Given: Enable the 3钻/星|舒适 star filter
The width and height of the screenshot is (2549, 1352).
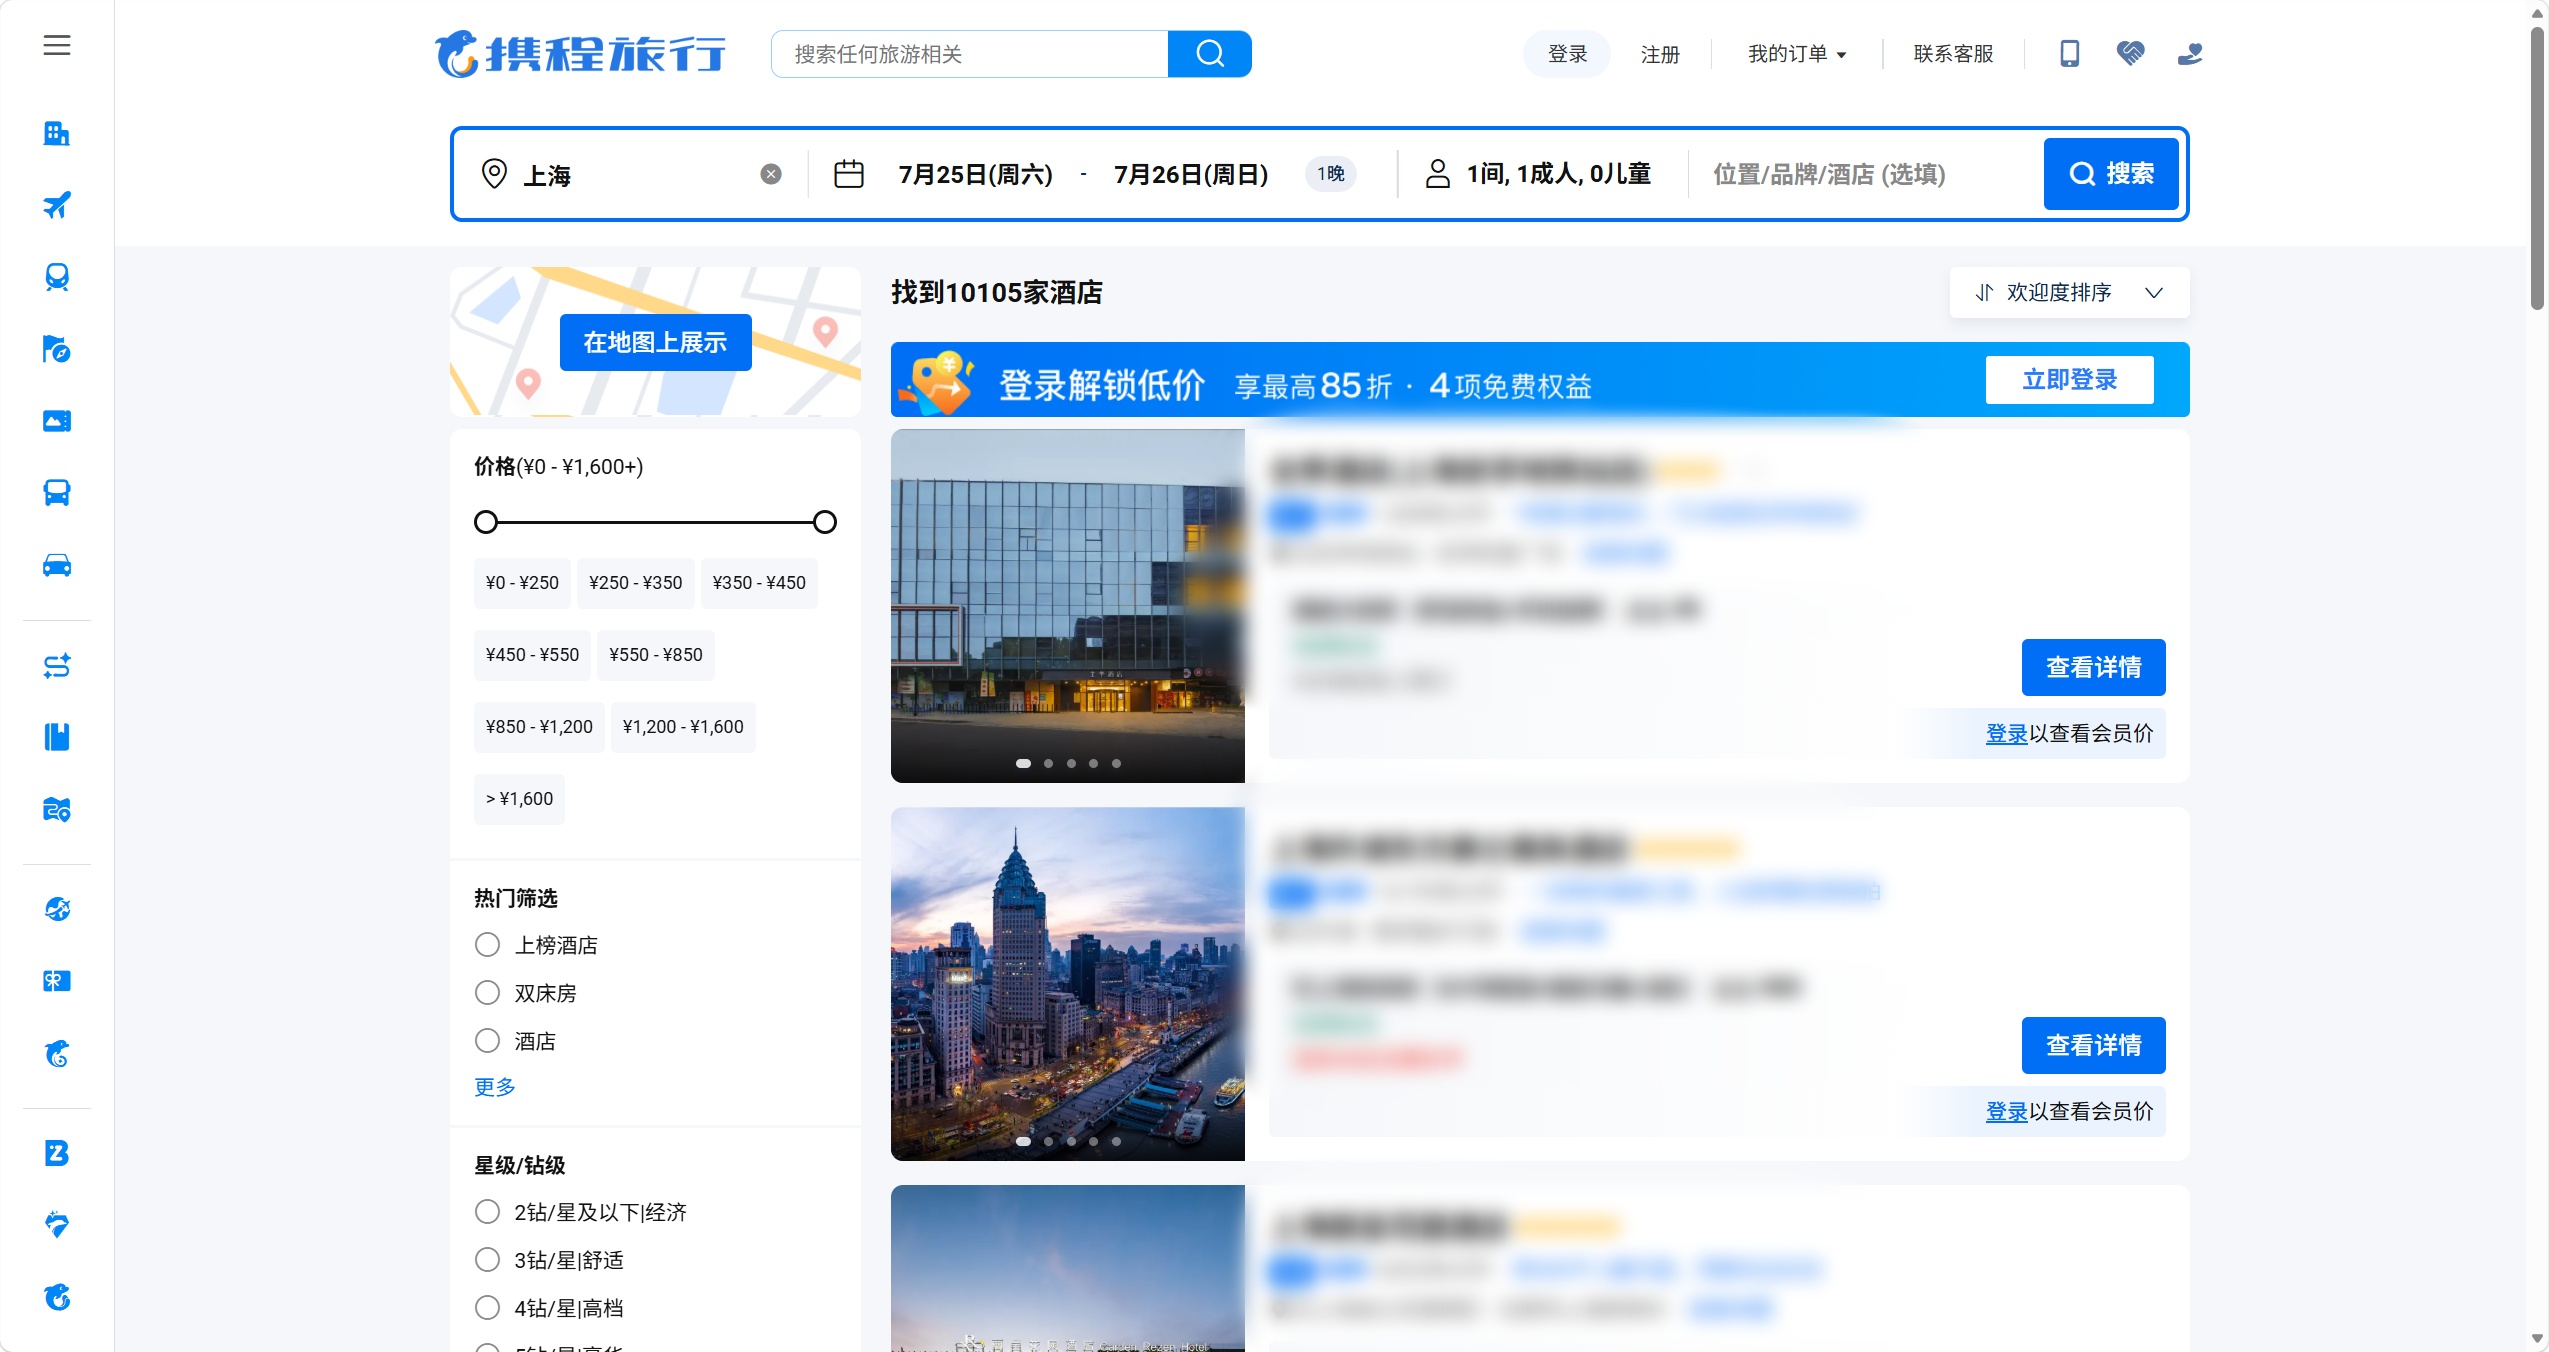Looking at the screenshot, I should click(549, 1260).
